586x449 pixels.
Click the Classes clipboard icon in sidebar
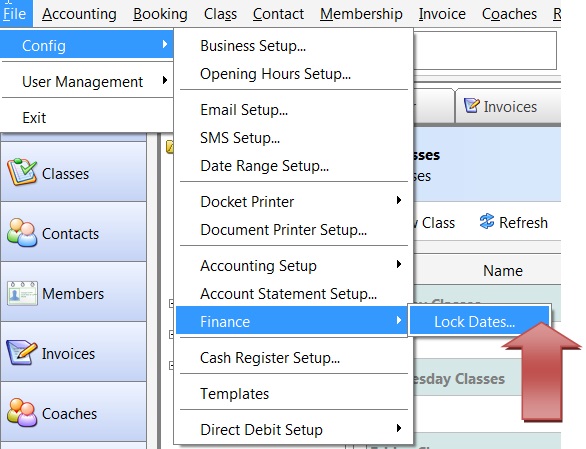pos(22,172)
